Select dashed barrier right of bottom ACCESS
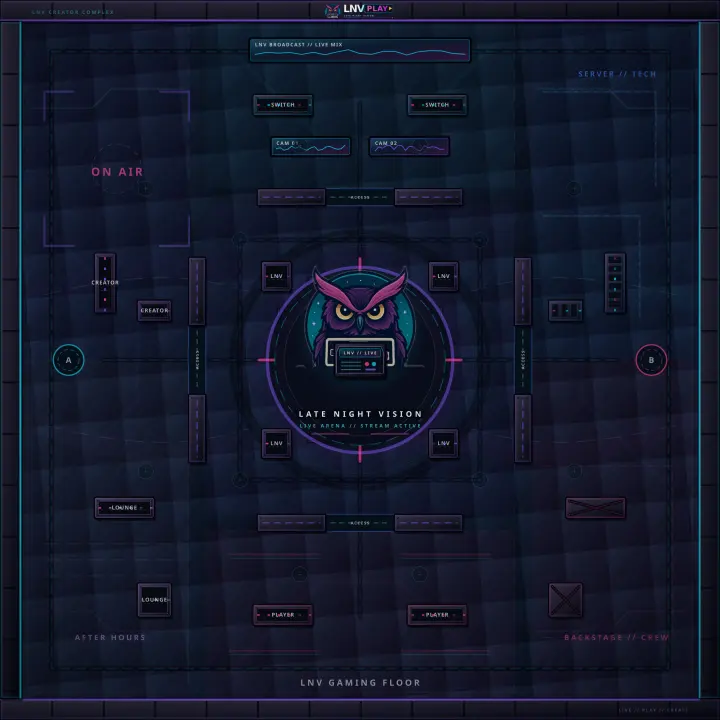Image resolution: width=720 pixels, height=720 pixels. pos(428,523)
